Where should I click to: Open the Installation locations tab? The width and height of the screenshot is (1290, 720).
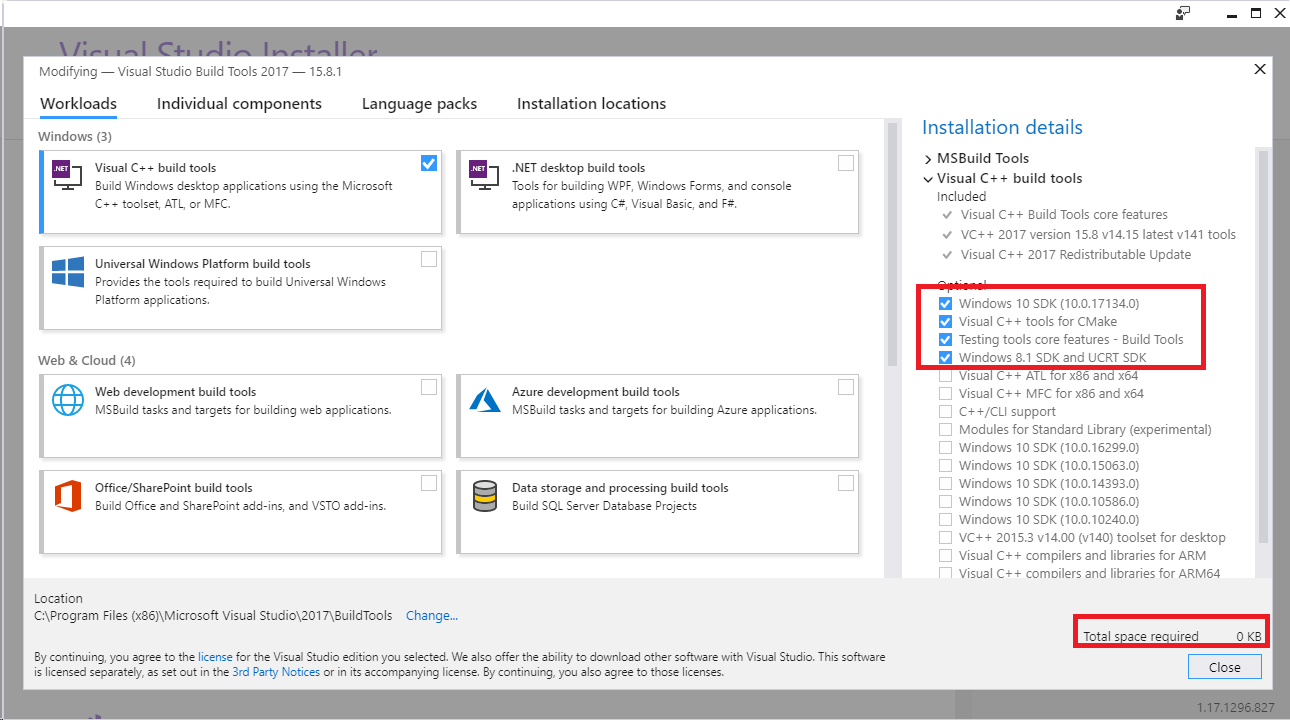pos(591,103)
